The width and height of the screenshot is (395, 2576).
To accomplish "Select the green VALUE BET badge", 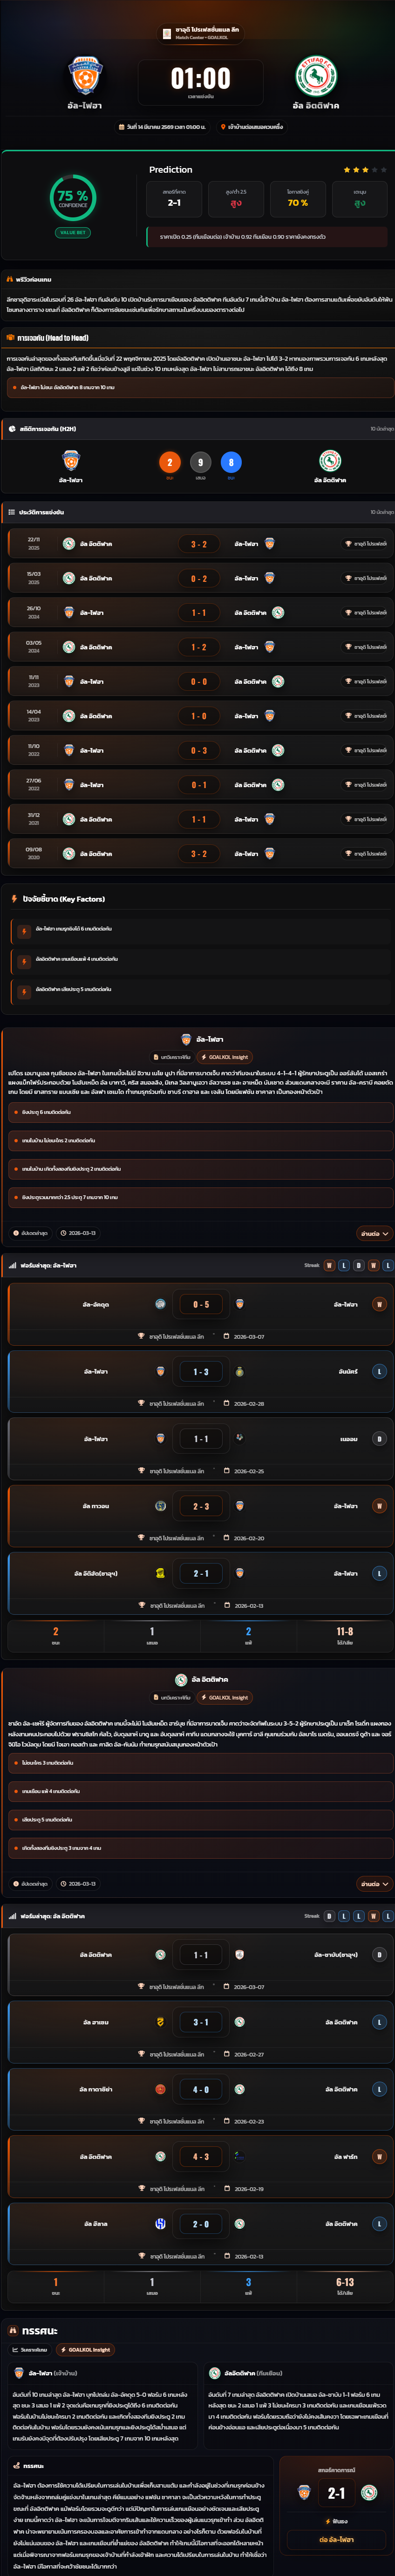I will click(72, 232).
